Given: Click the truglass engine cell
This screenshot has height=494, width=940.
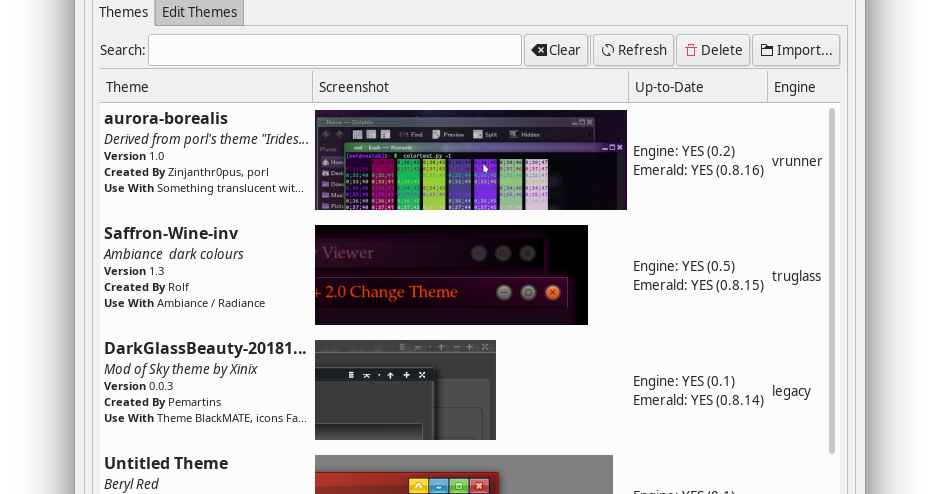Looking at the screenshot, I should [796, 276].
